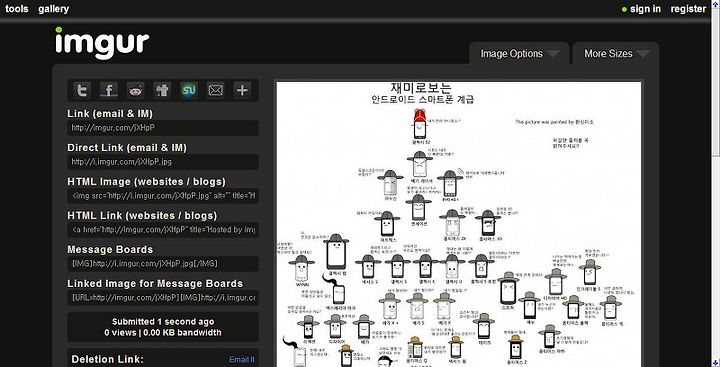Open the More Sizes dropdown tab

pos(615,54)
